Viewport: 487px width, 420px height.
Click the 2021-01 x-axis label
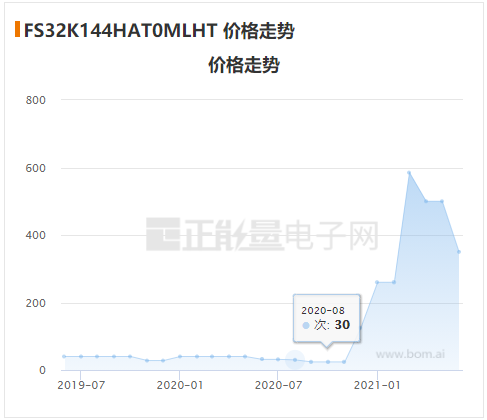(377, 385)
